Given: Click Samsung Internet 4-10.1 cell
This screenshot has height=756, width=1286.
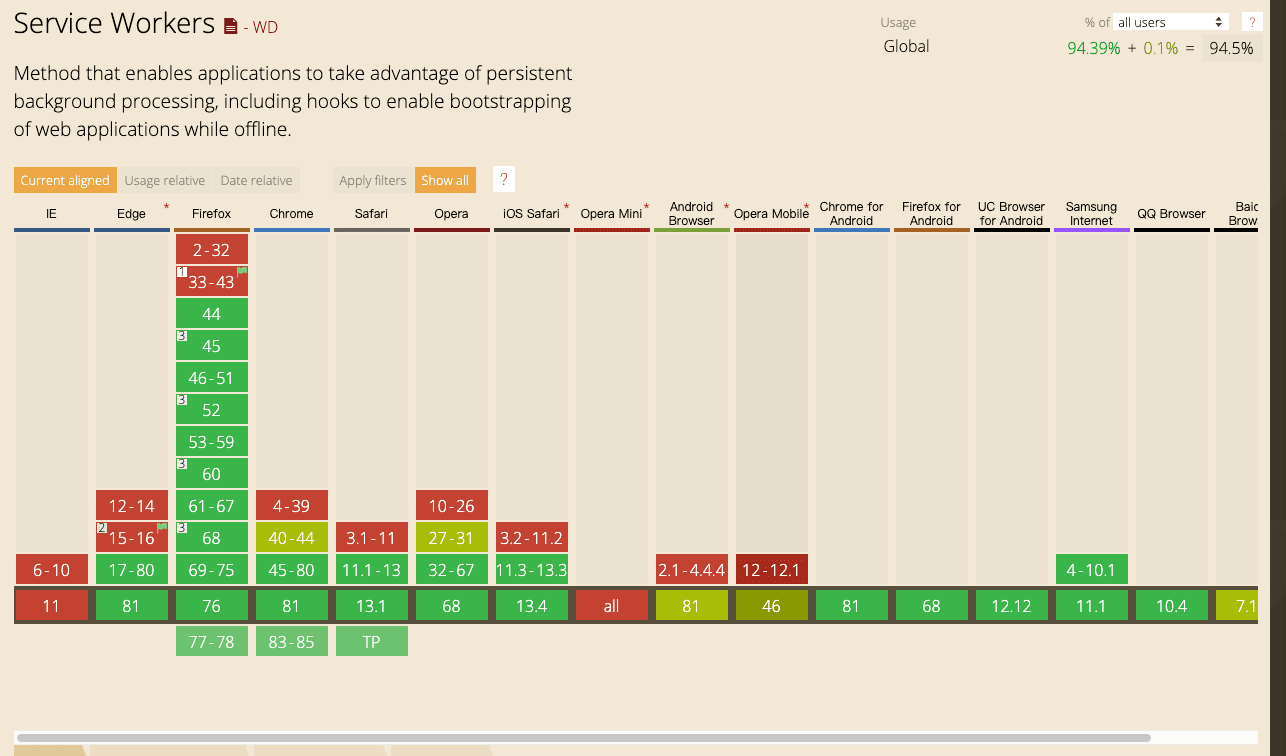Looking at the screenshot, I should [1092, 570].
